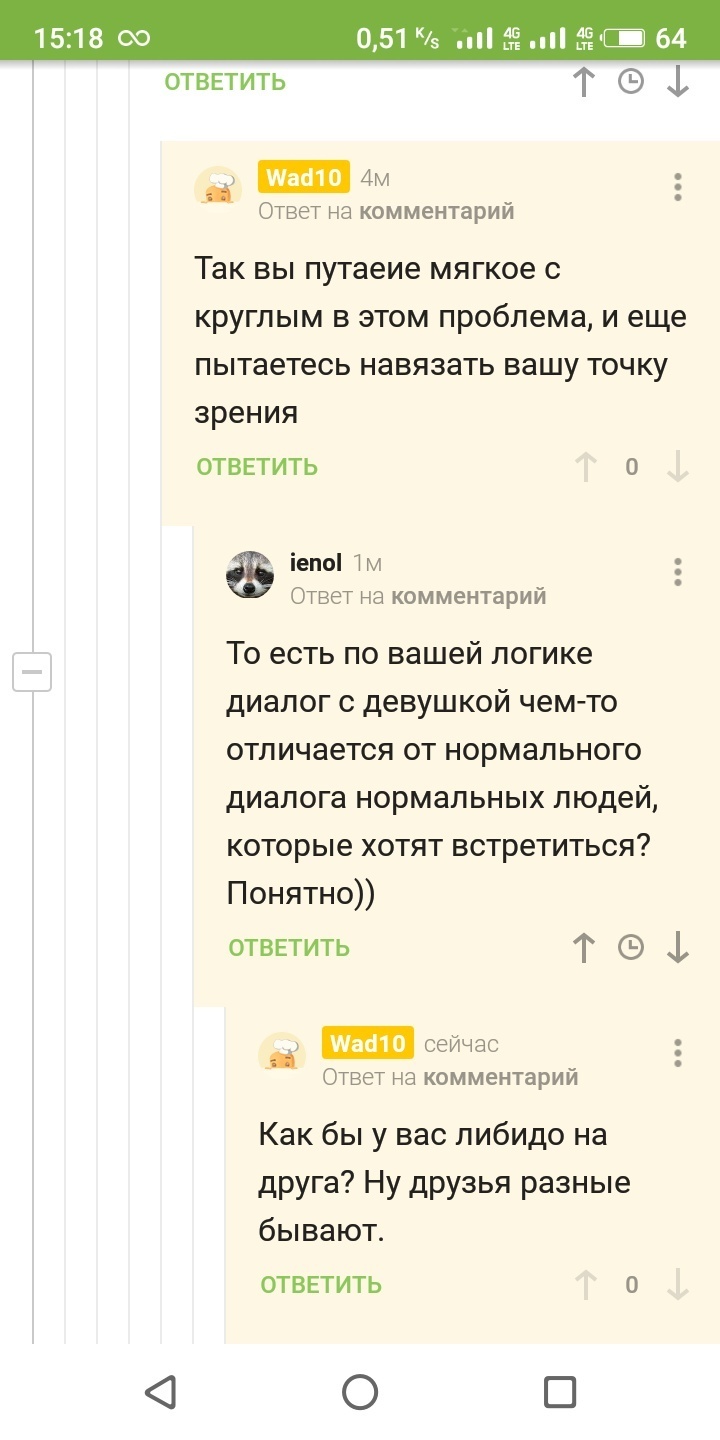Image resolution: width=720 pixels, height=1440 pixels.
Task: Open the Wad10 username badge at 4м
Action: tap(304, 178)
